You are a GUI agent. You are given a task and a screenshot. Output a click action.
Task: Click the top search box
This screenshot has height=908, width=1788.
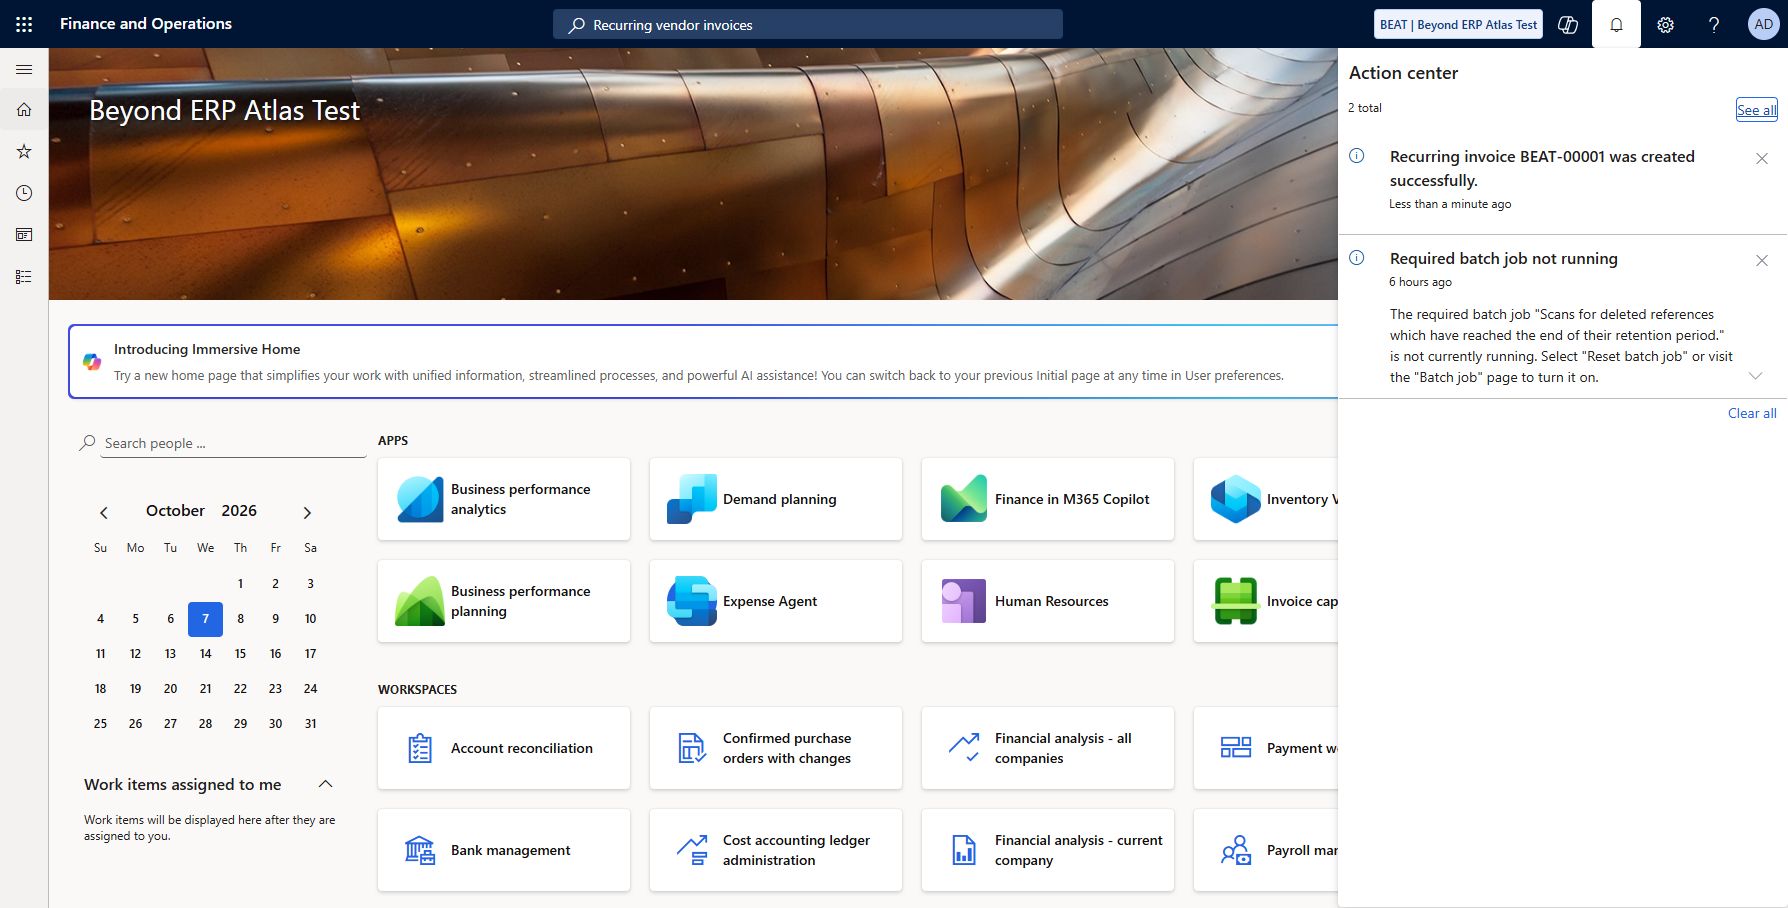tap(808, 25)
